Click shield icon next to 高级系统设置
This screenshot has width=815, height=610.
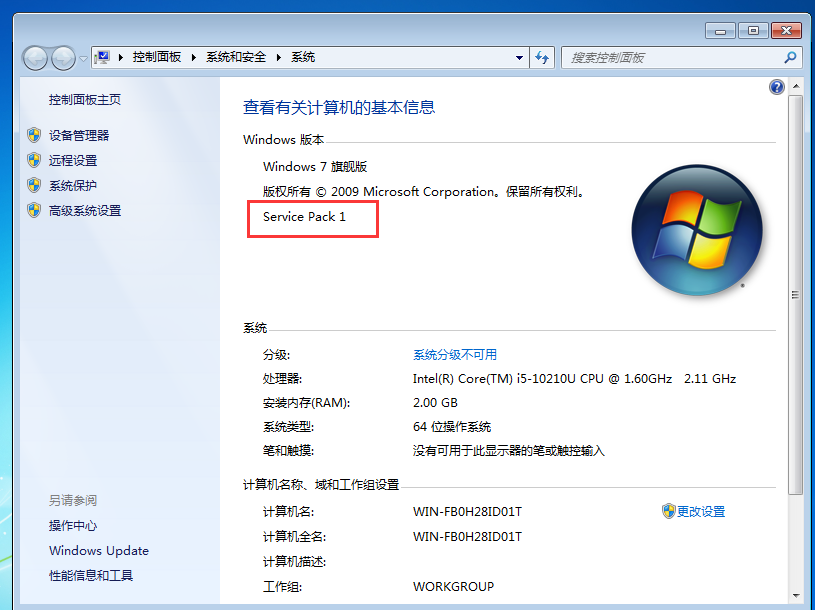click(x=34, y=210)
